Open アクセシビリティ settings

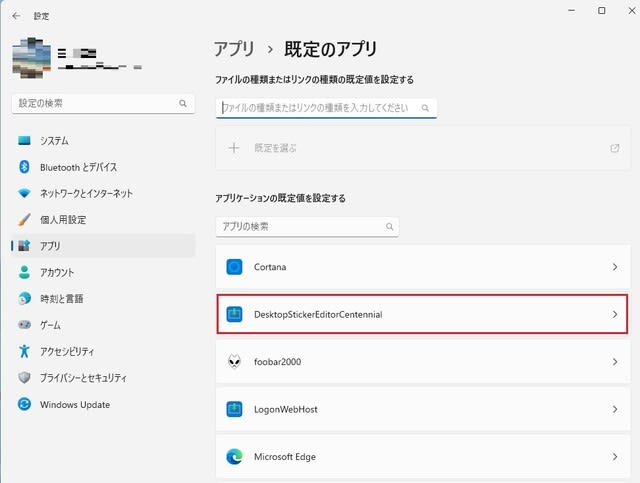[104, 351]
